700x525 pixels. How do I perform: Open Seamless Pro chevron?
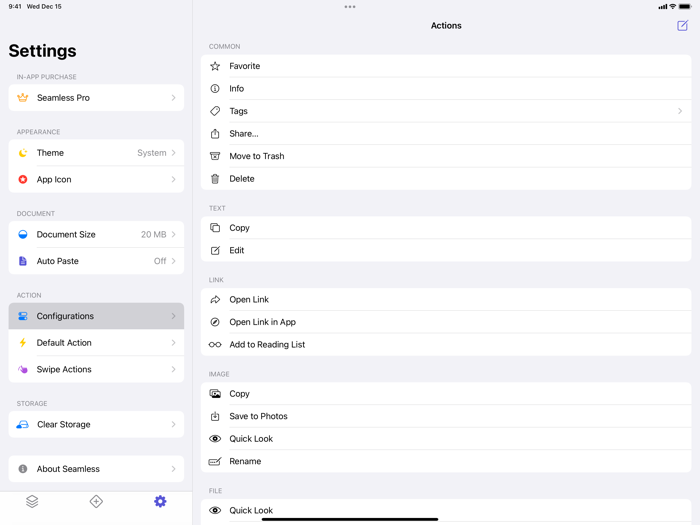pos(174,97)
